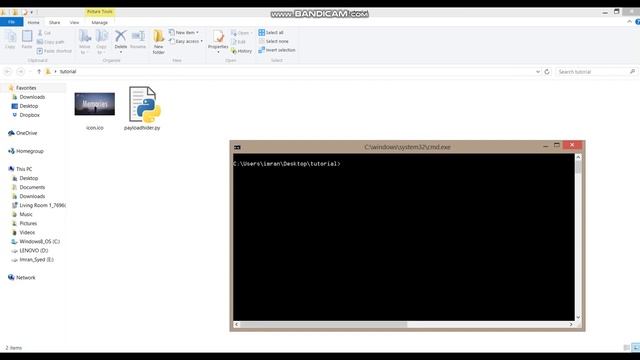
Task: Click Edit in the Open group
Action: click(x=238, y=42)
